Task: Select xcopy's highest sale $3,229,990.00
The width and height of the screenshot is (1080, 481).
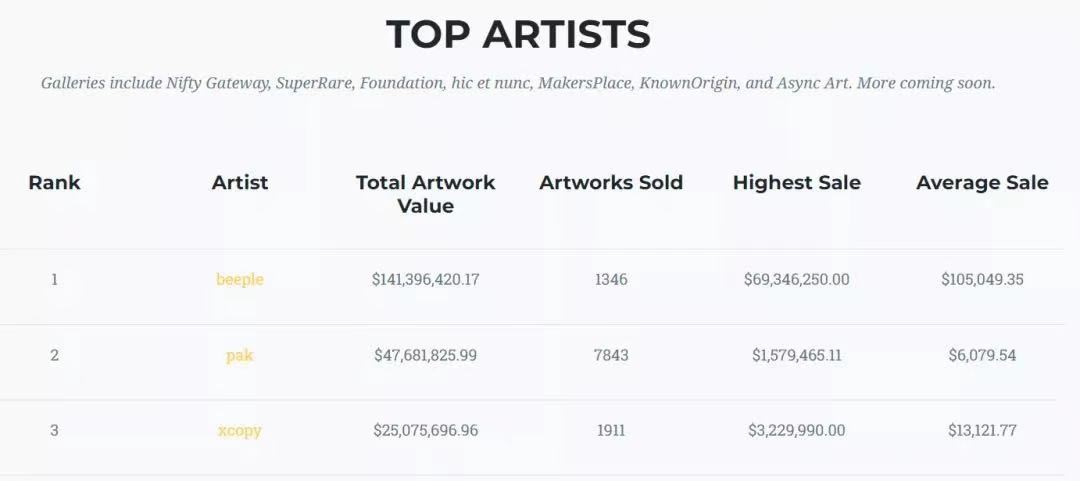Action: point(797,431)
